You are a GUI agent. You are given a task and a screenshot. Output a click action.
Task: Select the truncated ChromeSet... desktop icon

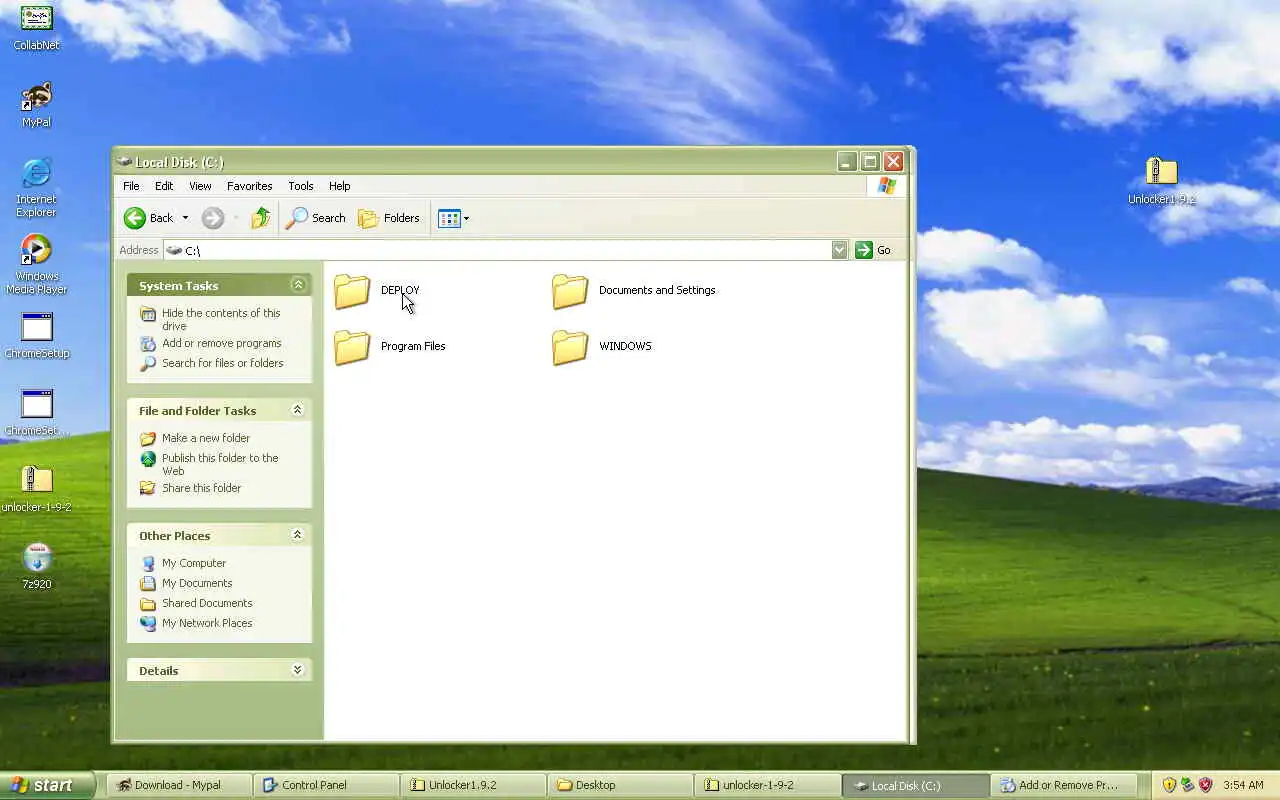point(37,412)
